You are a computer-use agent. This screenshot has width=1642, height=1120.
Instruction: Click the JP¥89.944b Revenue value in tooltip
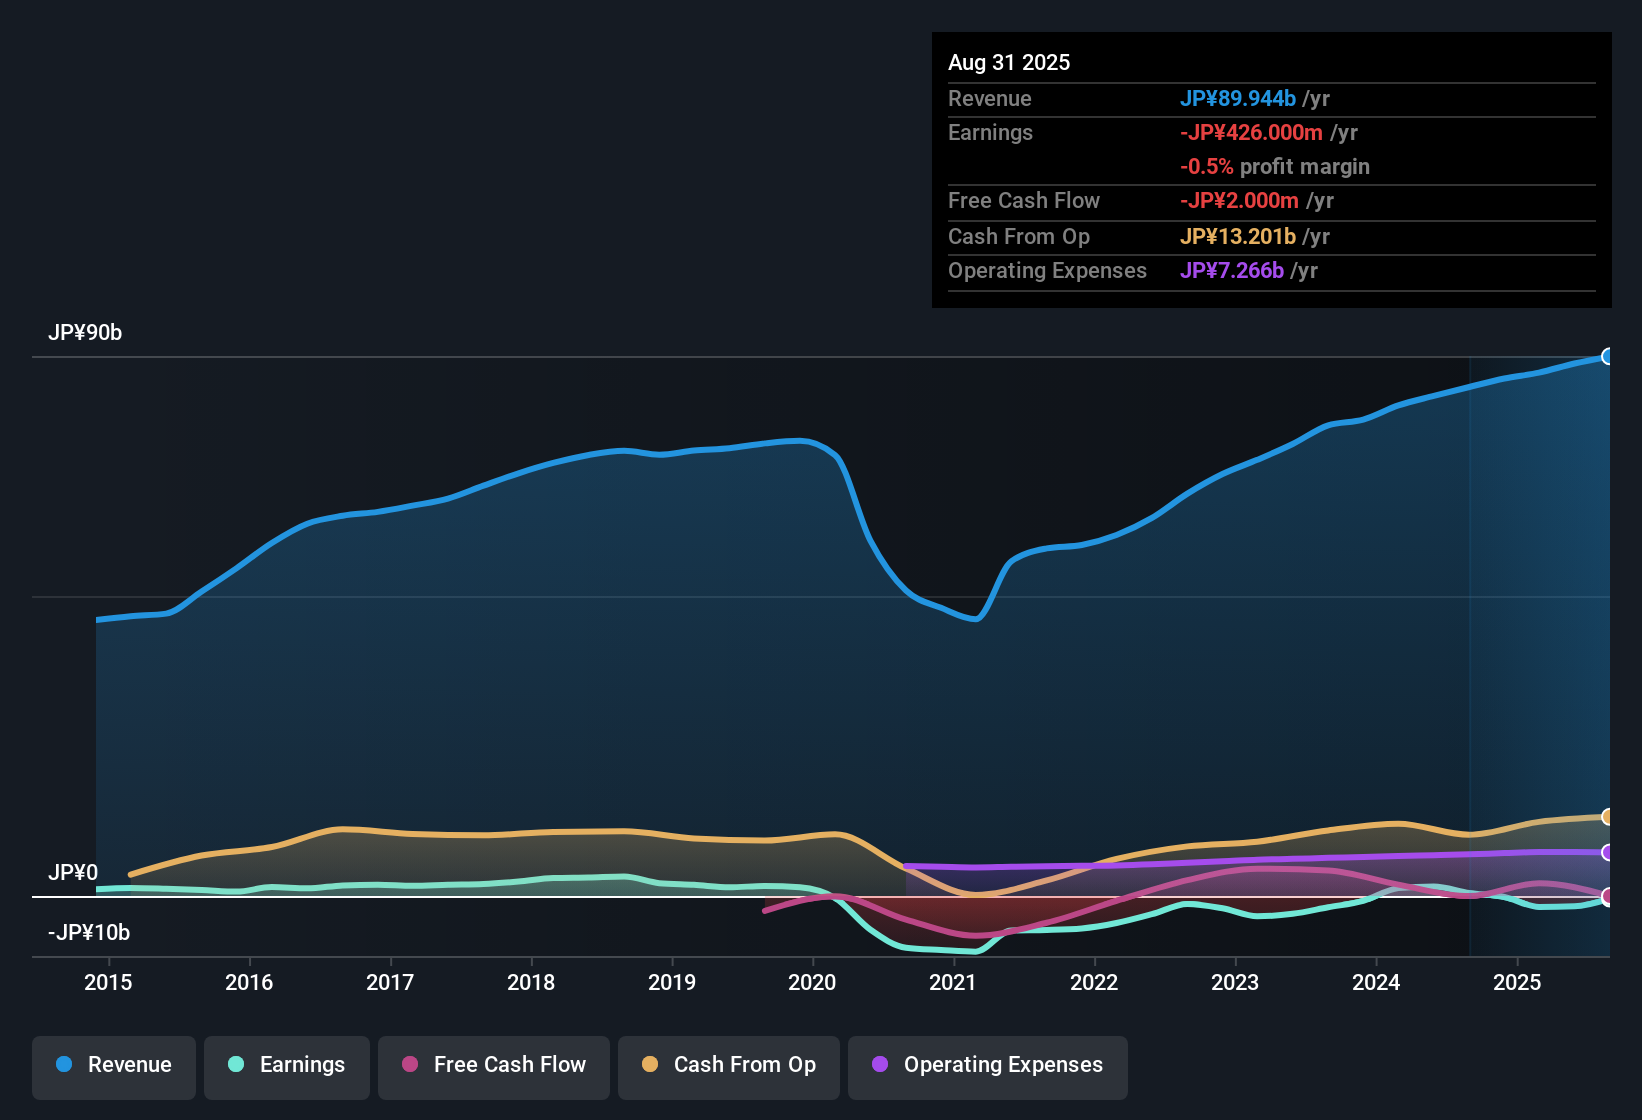tap(1239, 98)
